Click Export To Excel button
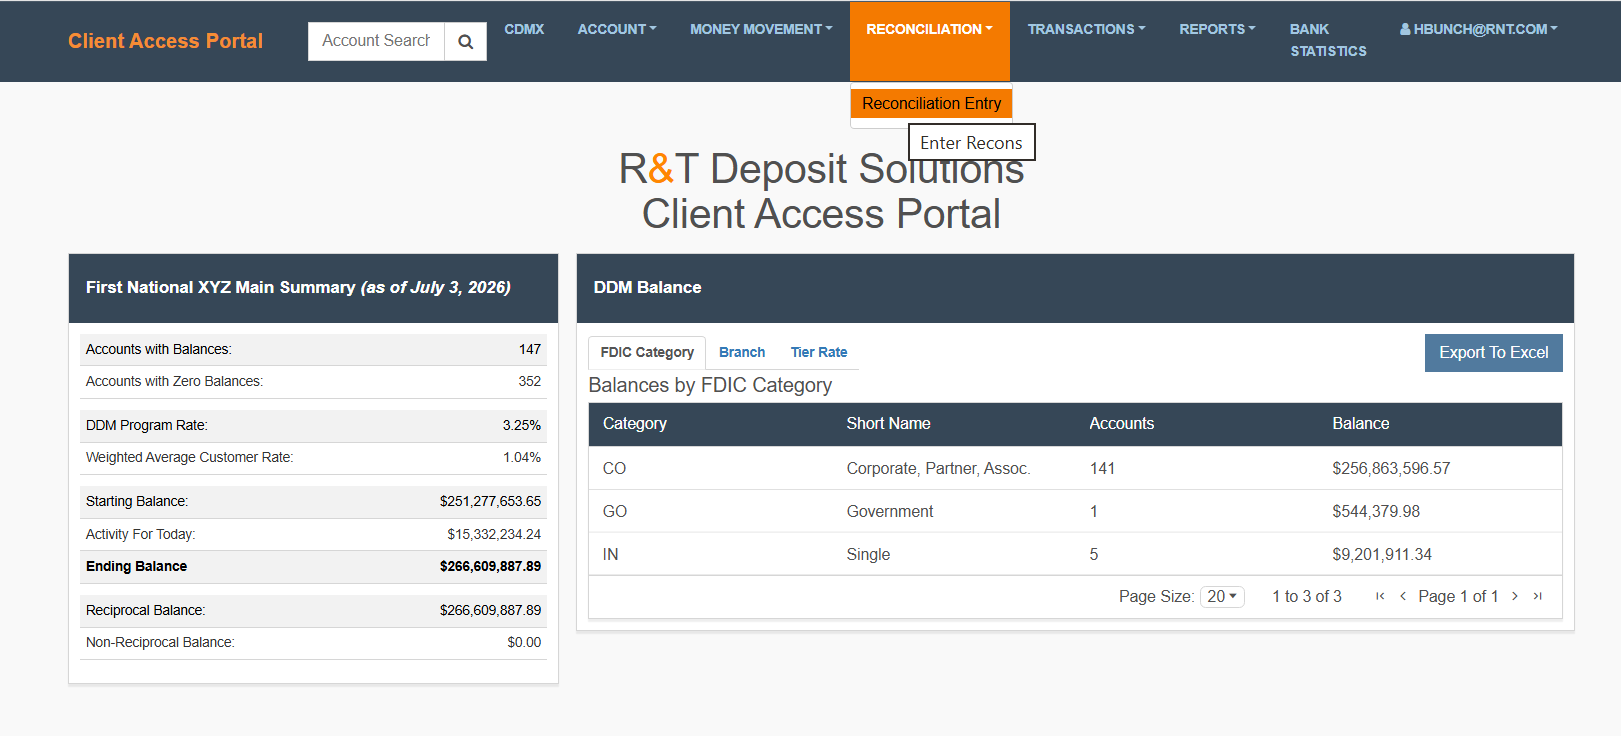The image size is (1621, 736). pos(1493,352)
